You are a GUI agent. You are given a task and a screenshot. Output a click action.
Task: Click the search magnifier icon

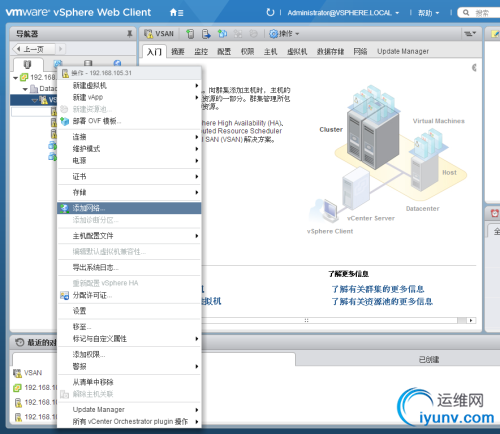coord(466,13)
